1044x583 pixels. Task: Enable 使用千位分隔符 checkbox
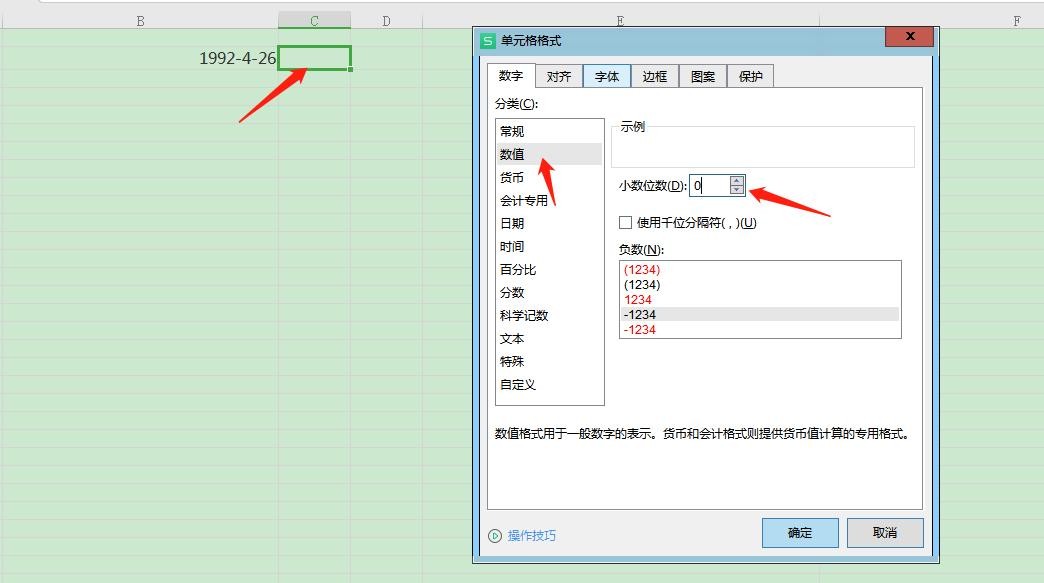(626, 223)
